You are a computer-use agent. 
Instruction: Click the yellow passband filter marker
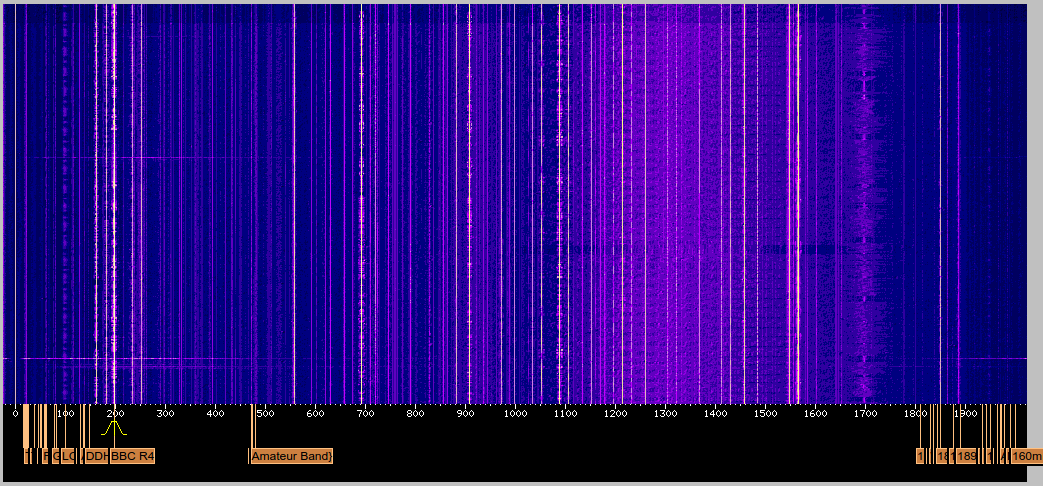tap(114, 428)
